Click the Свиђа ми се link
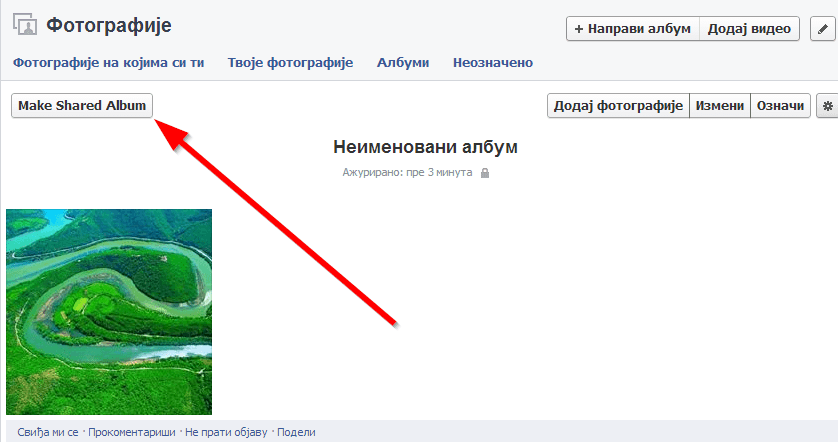 click(48, 432)
